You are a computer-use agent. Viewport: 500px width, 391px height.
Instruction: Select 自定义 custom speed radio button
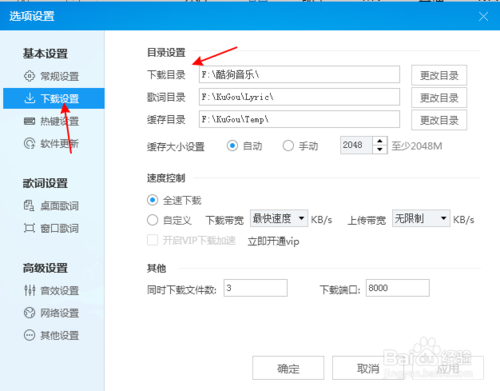coord(152,220)
